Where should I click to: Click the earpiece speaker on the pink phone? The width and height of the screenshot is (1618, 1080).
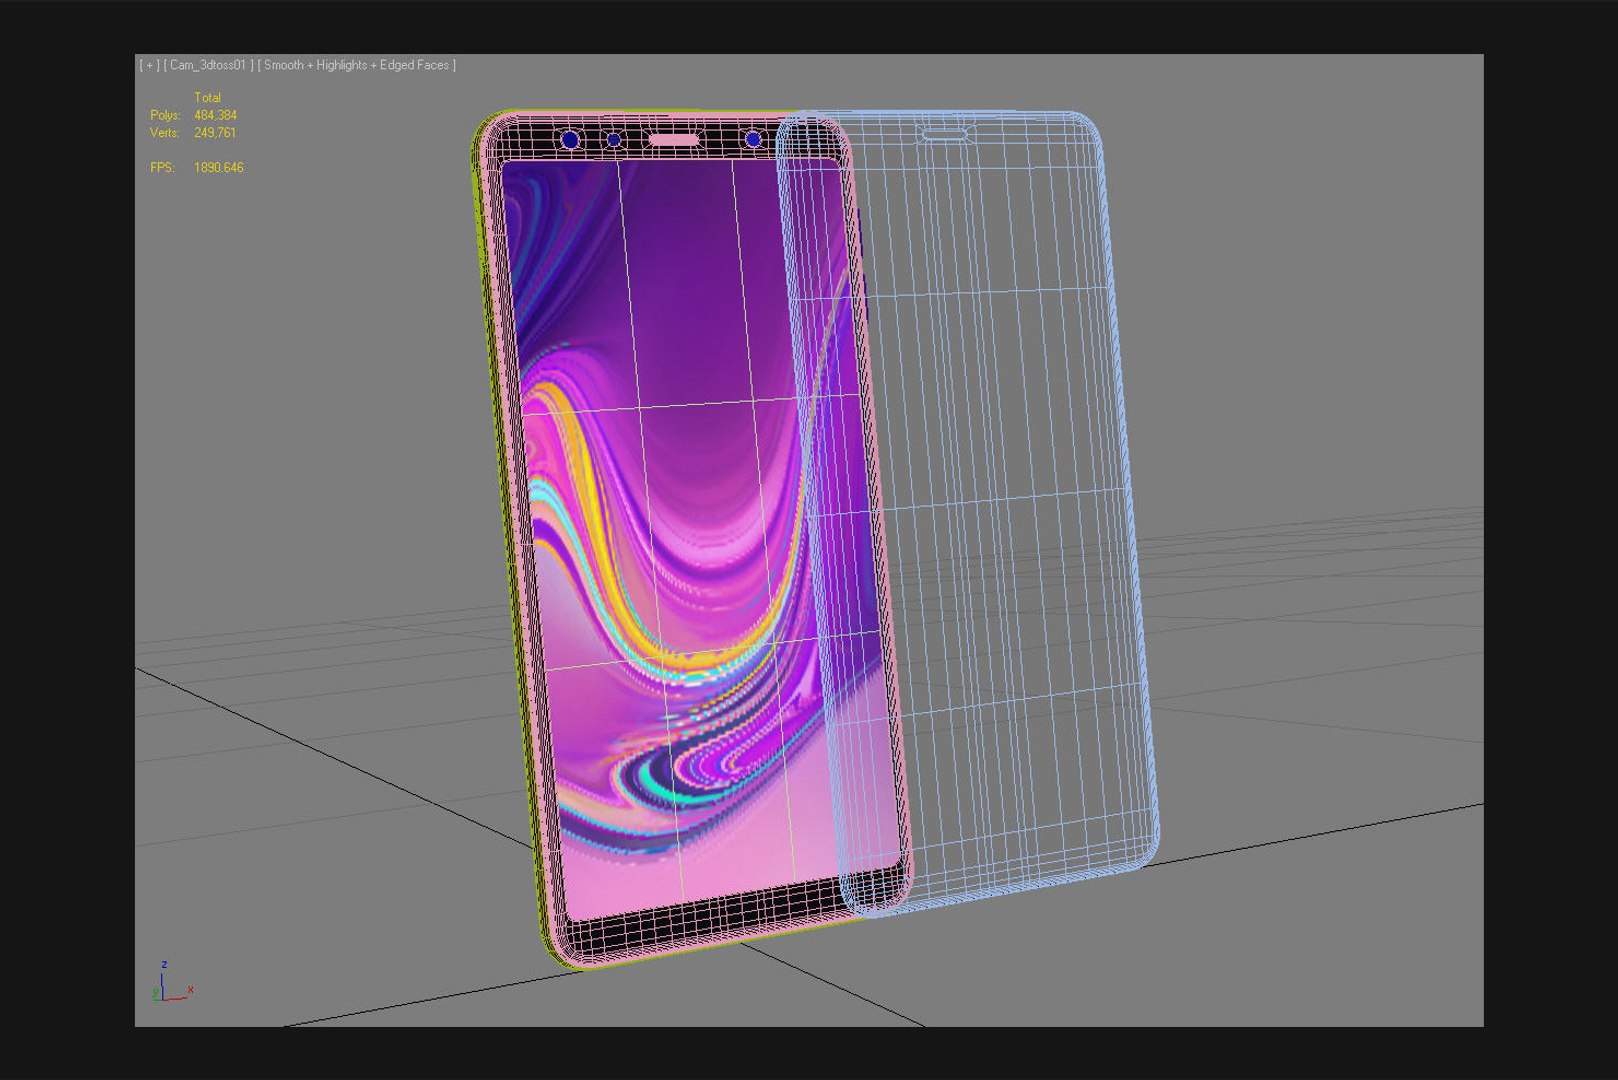coord(675,139)
